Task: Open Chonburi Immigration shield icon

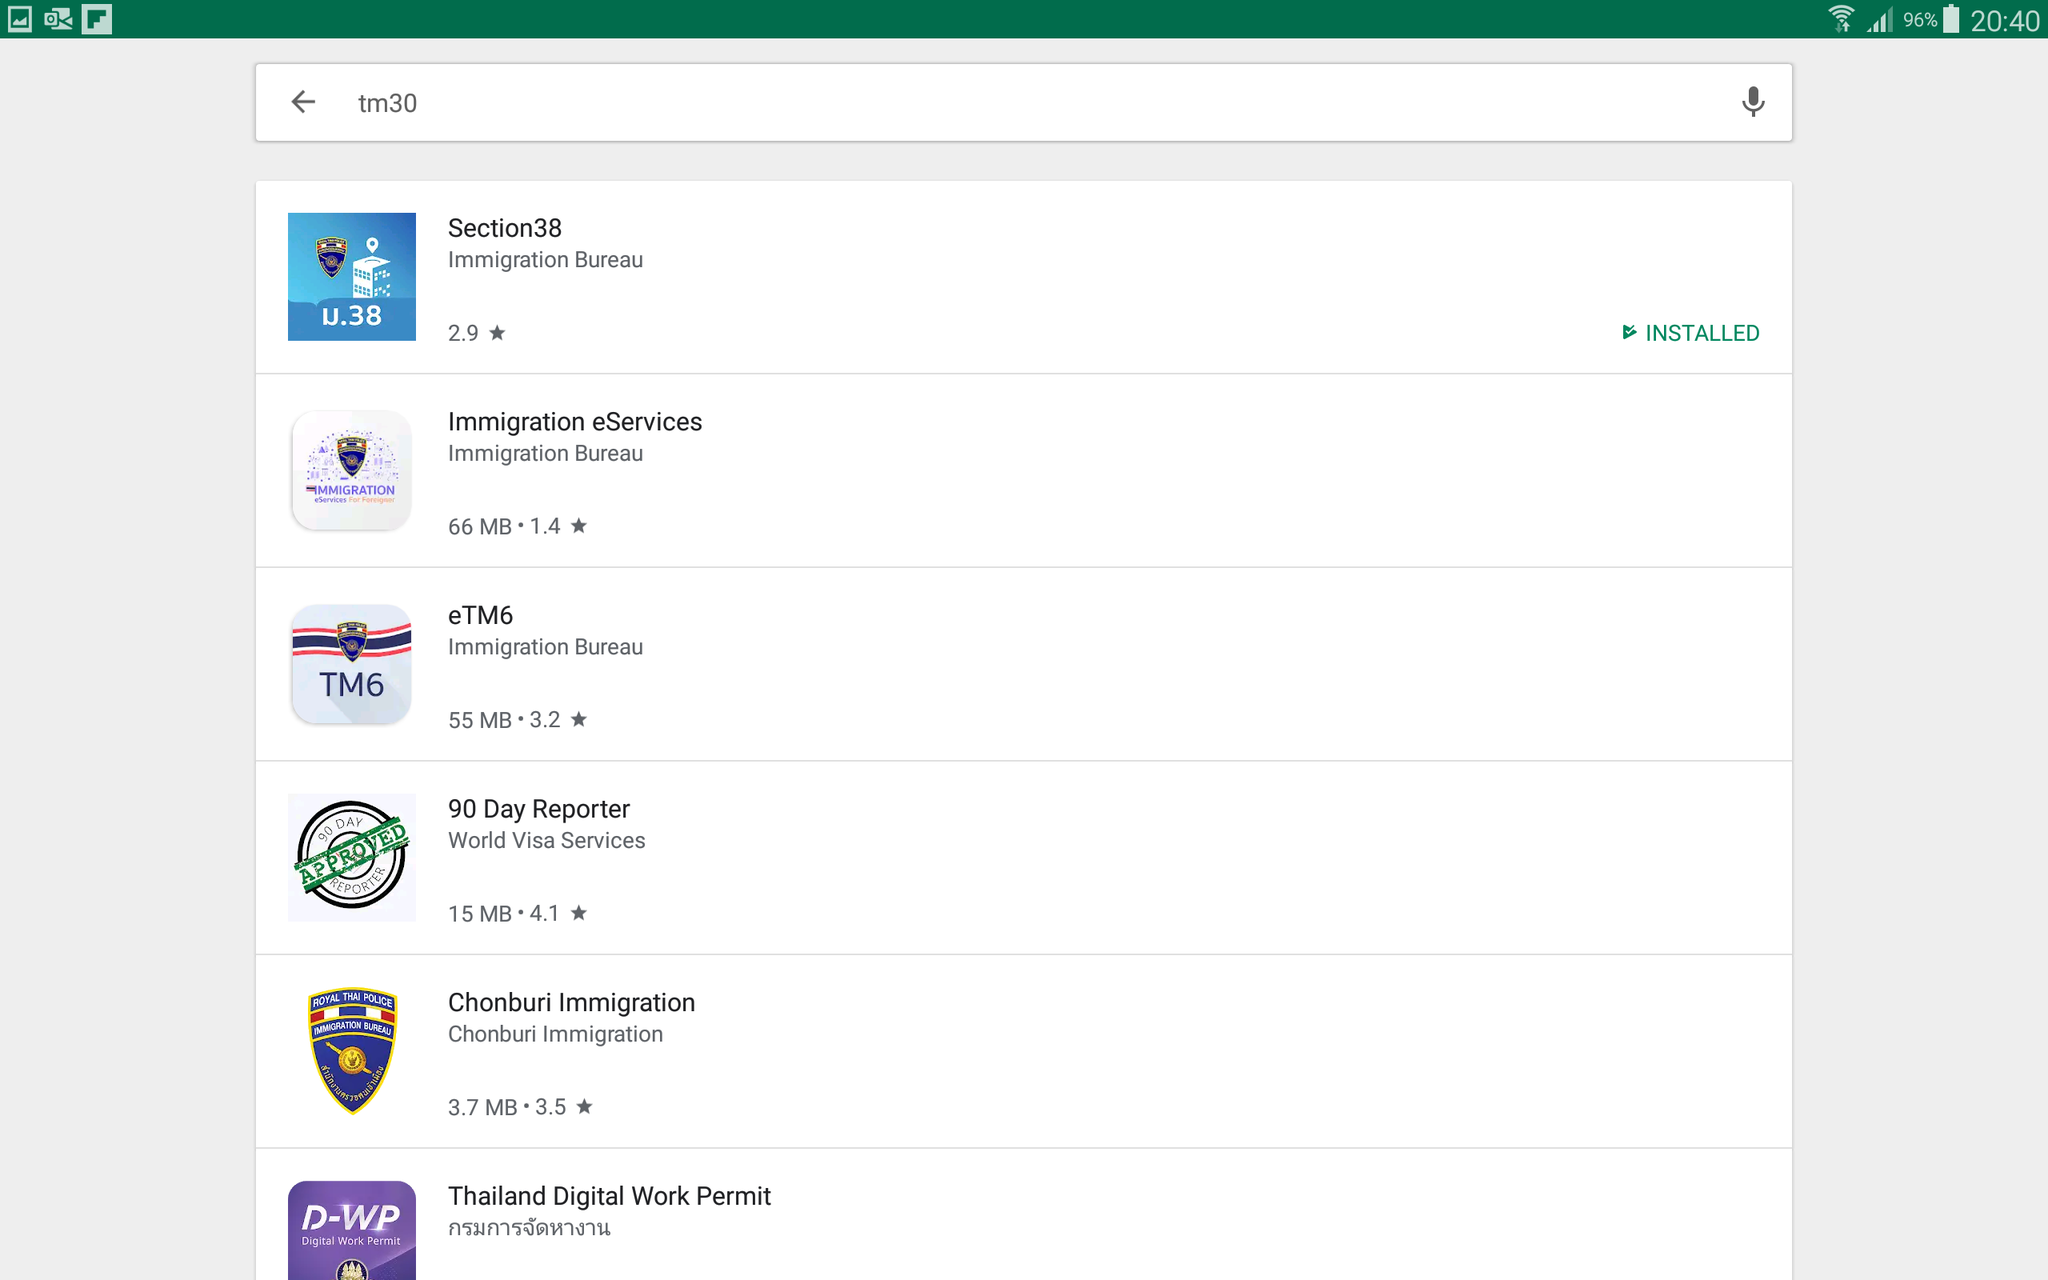Action: 352,1050
